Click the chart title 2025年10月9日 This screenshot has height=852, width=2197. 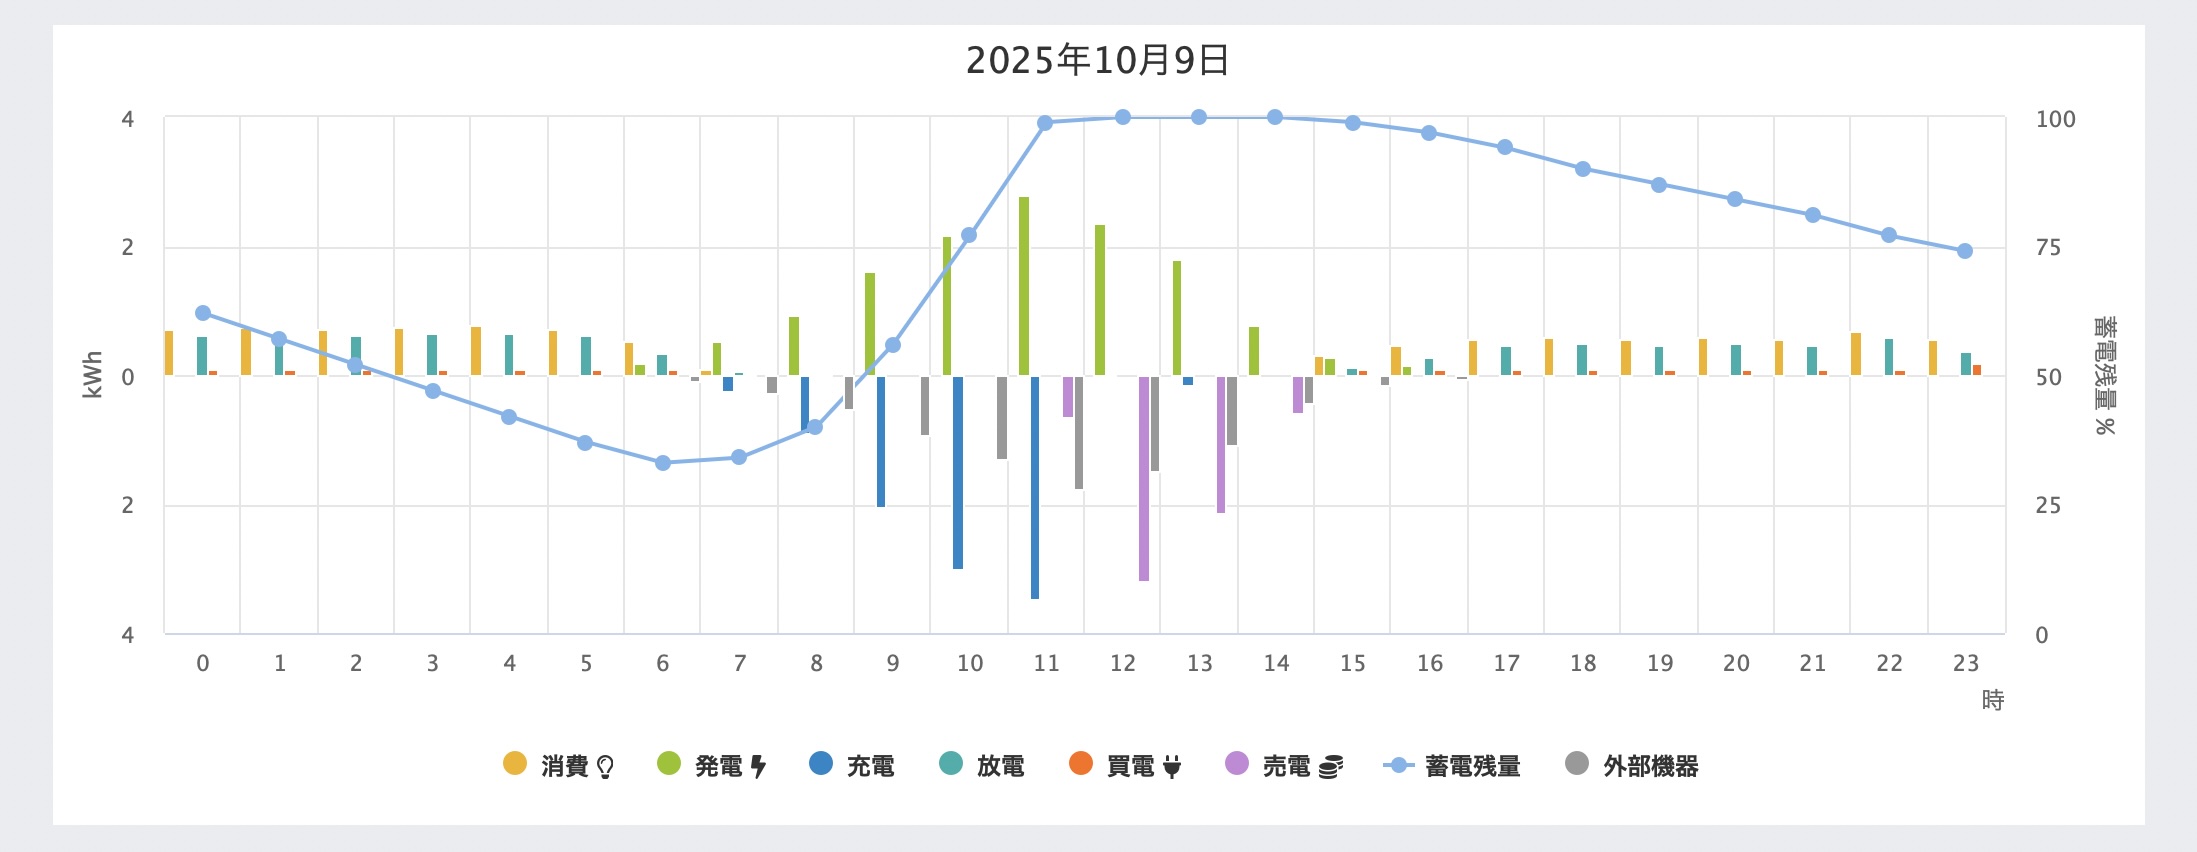[x=1098, y=60]
